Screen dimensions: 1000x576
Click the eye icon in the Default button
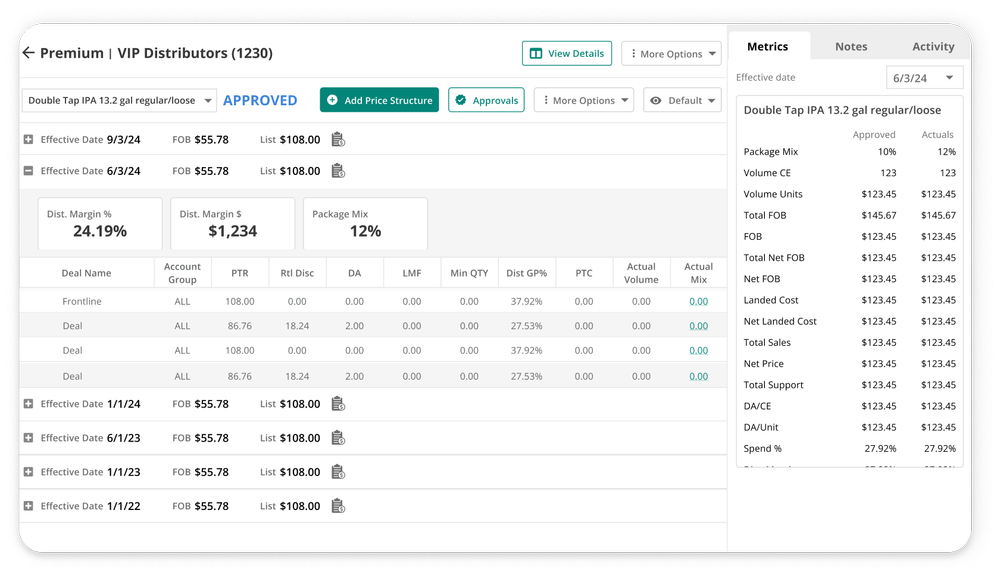[x=655, y=100]
